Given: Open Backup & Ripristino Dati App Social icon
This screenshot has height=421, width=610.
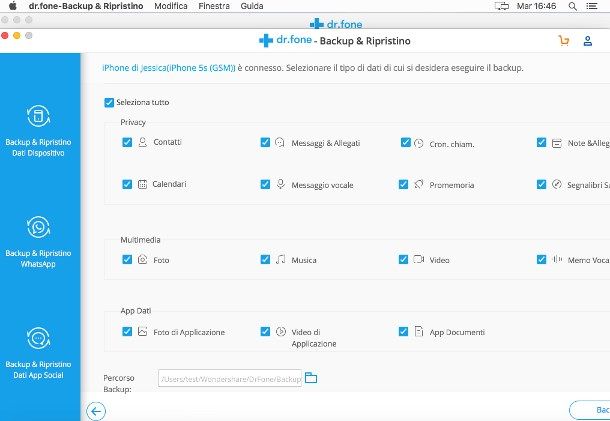Looking at the screenshot, I should (38, 338).
